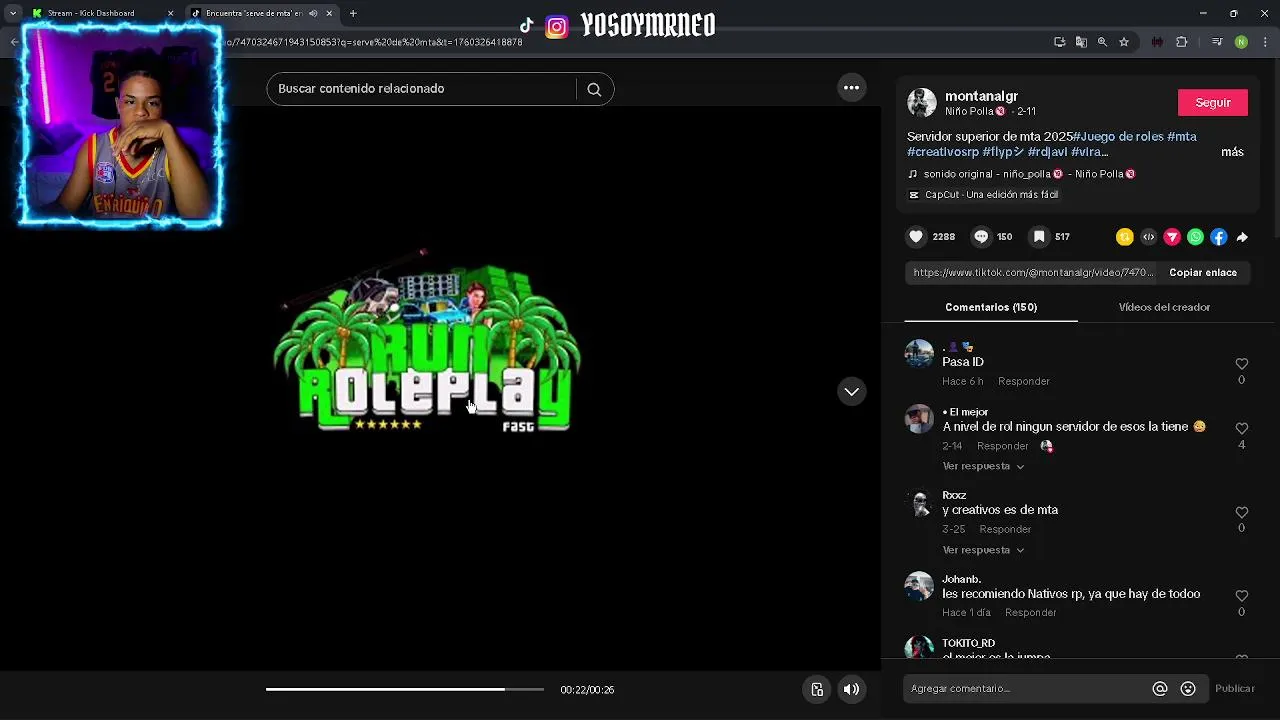Open the audio waveform extension icon
This screenshot has height=720, width=1280.
pyautogui.click(x=1157, y=42)
